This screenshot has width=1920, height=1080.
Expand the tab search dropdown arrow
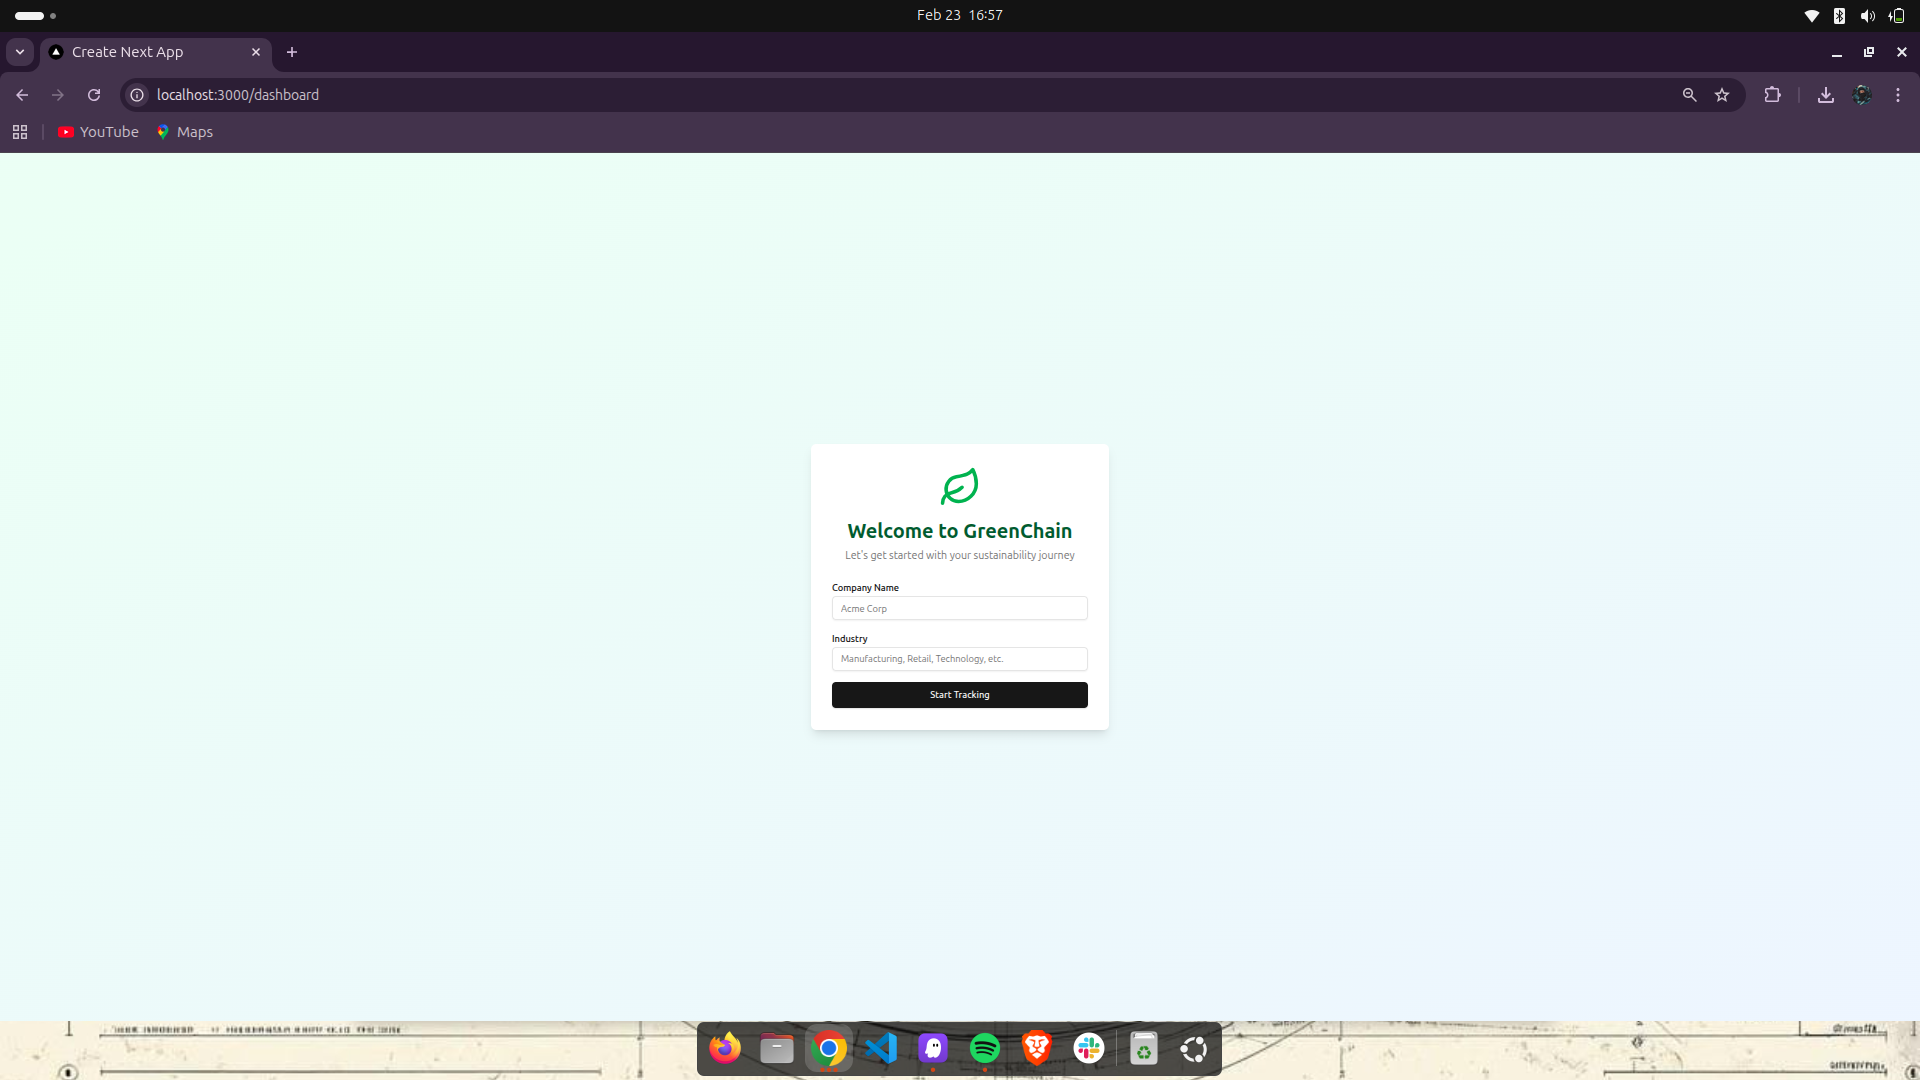point(20,52)
